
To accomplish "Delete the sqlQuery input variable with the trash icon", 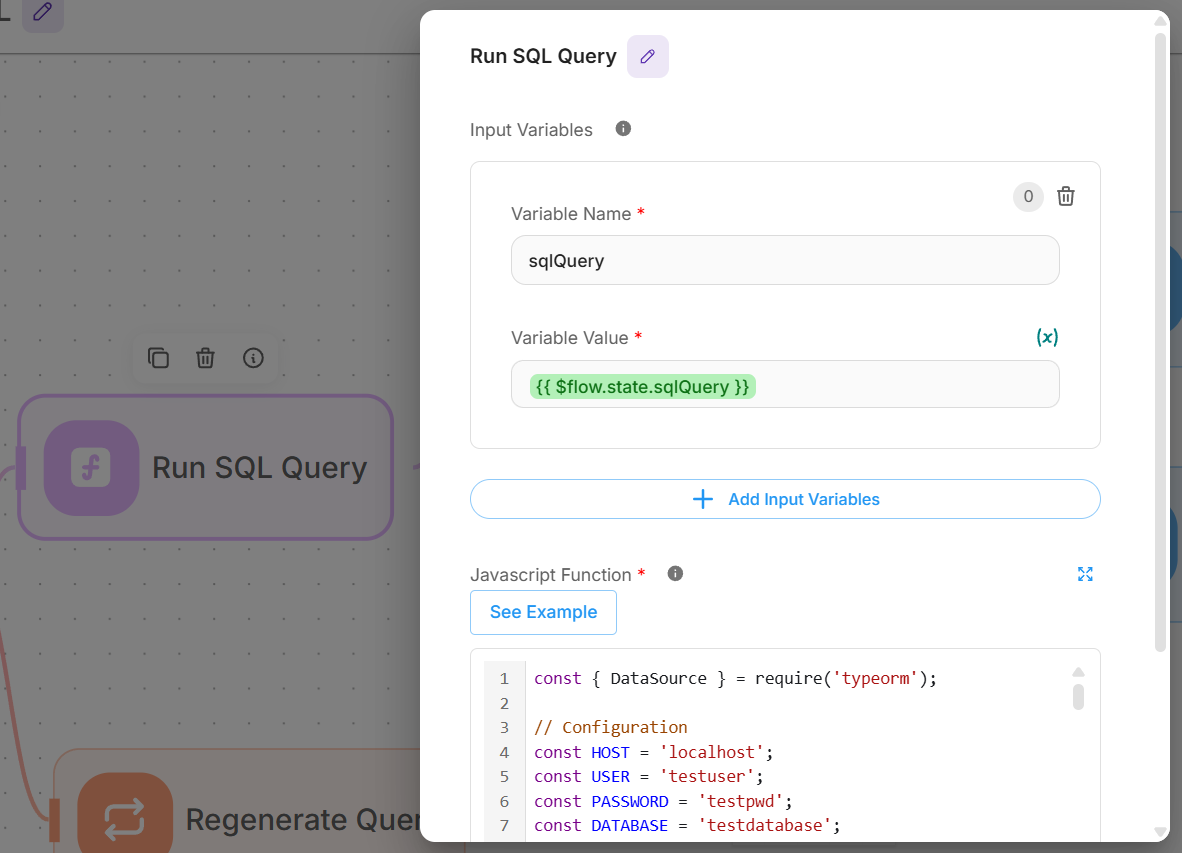I will coord(1066,197).
